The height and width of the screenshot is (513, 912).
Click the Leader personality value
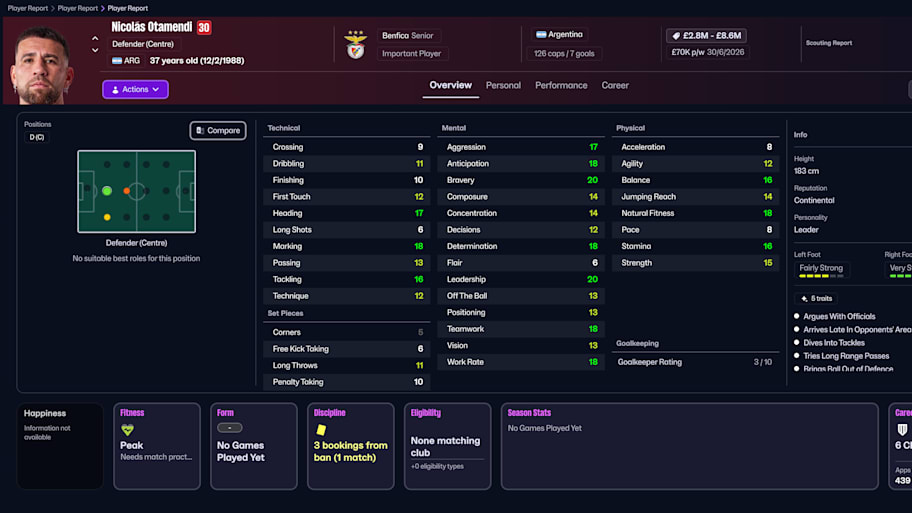pyautogui.click(x=806, y=230)
